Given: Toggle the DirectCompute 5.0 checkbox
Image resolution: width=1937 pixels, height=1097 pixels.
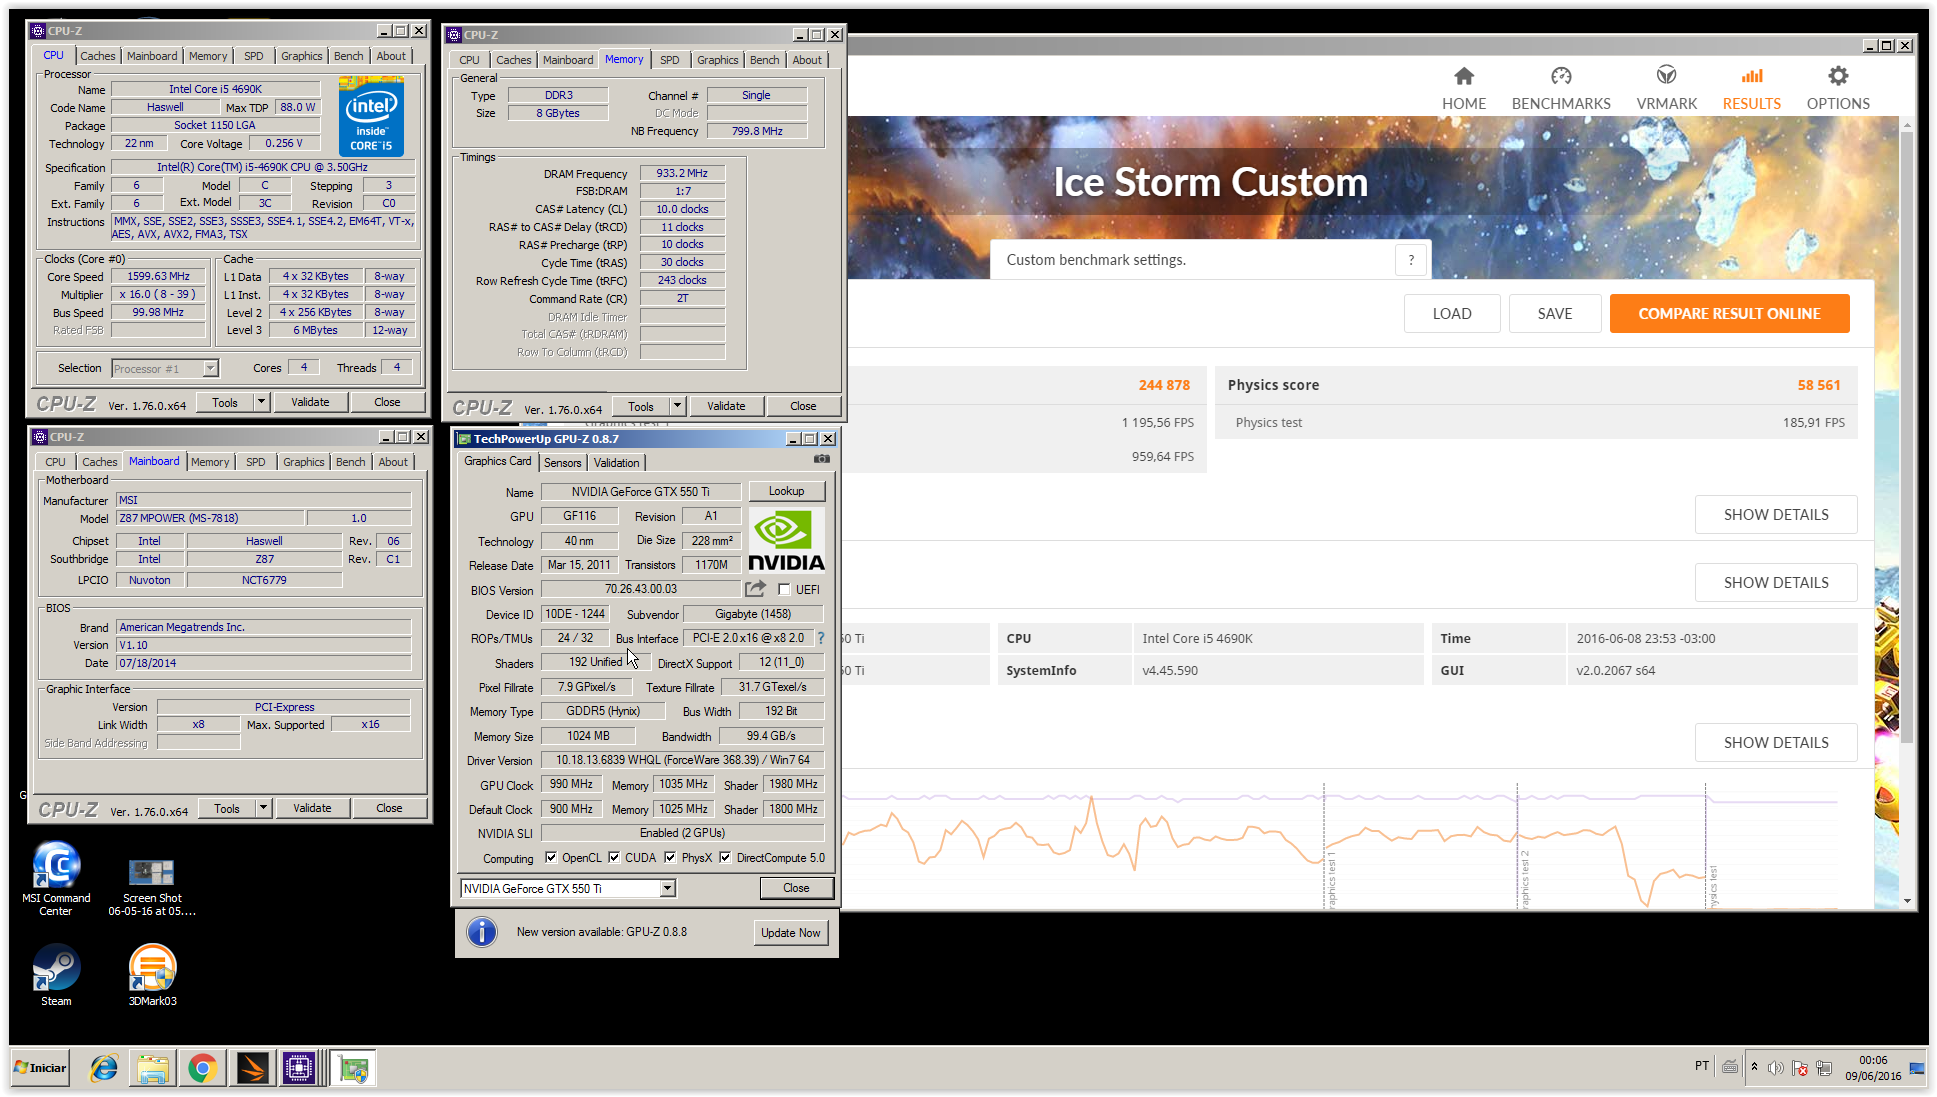Looking at the screenshot, I should point(725,857).
